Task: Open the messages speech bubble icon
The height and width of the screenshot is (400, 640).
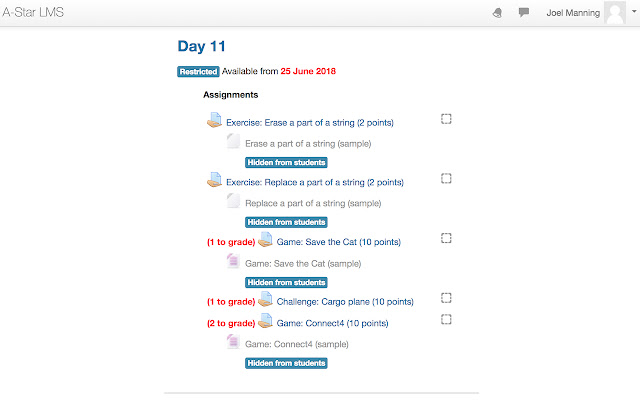Action: click(524, 13)
